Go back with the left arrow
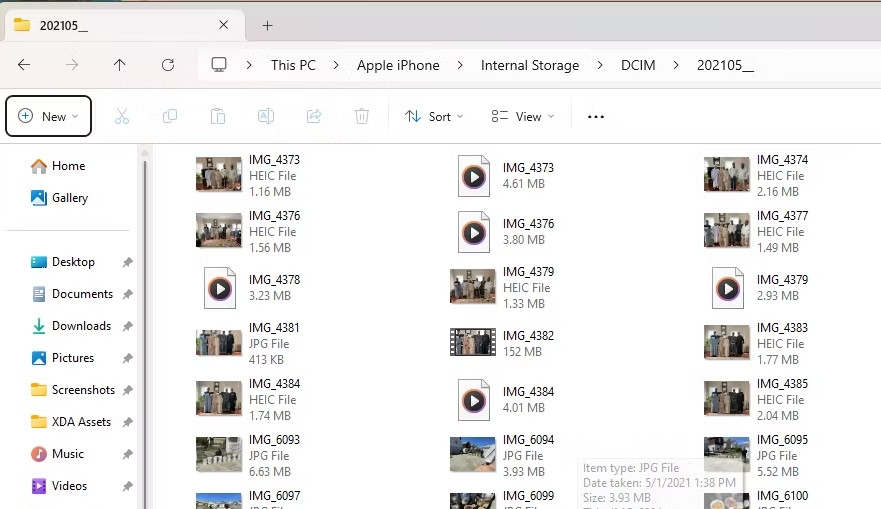881x509 pixels. pos(24,65)
